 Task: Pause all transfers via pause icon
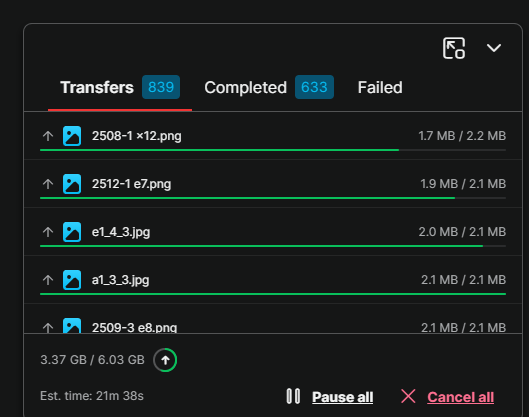pos(293,396)
